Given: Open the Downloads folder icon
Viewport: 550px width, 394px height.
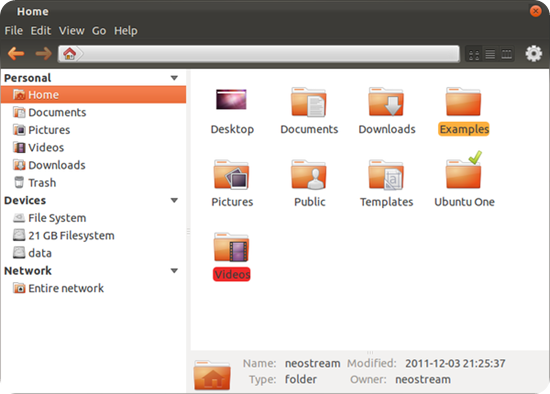Looking at the screenshot, I should [x=386, y=102].
